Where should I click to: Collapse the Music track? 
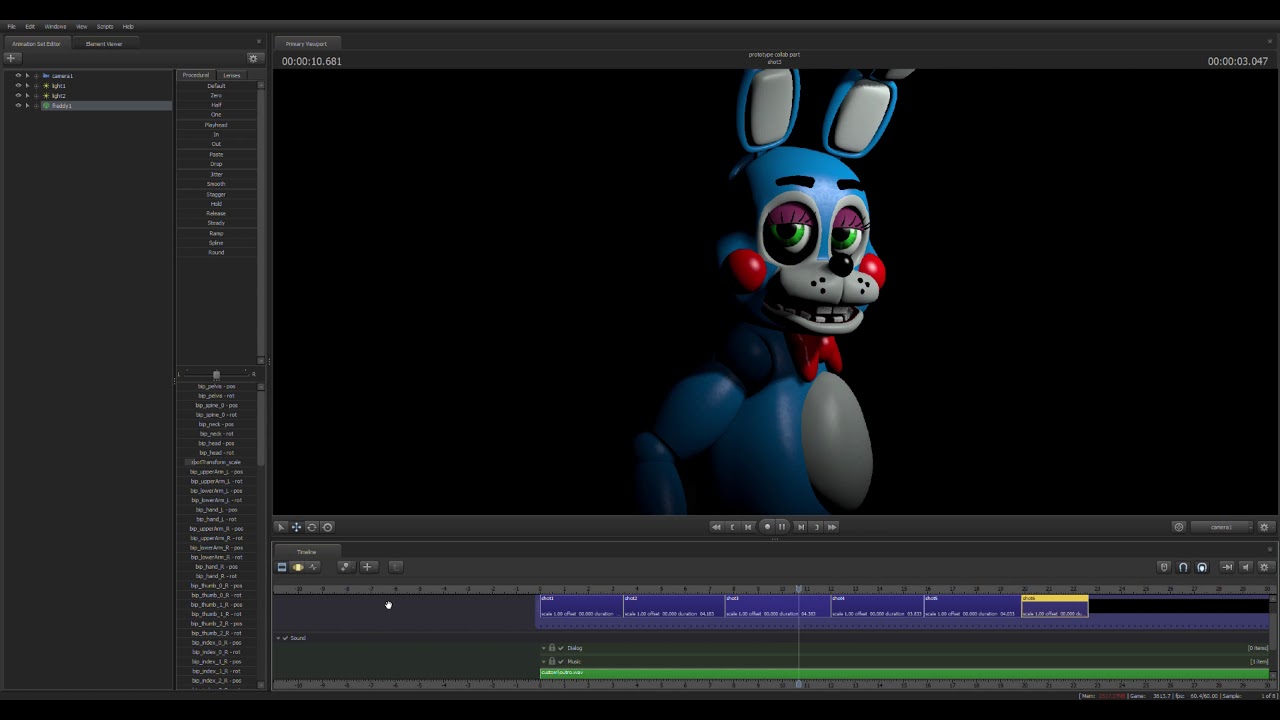[x=544, y=661]
